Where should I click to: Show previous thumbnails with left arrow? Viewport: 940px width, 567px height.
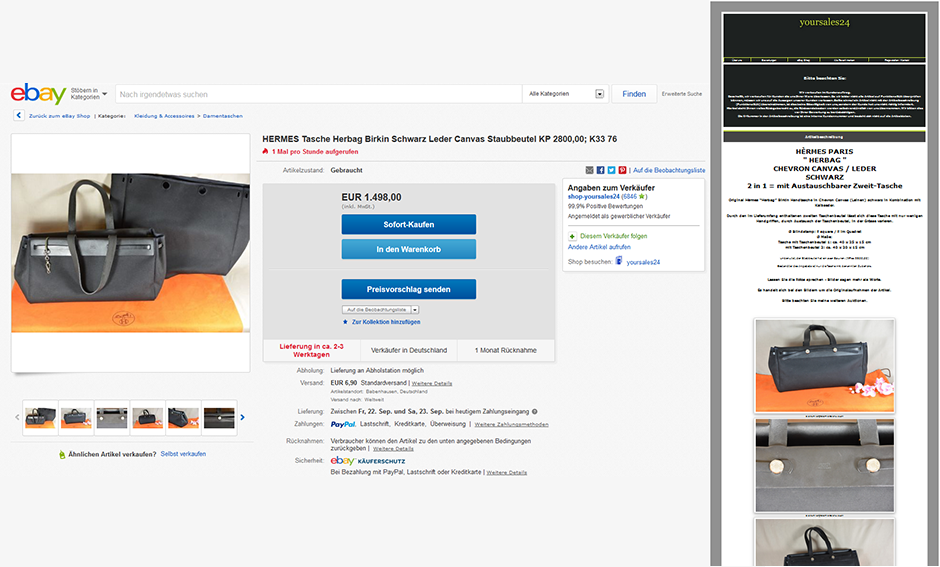click(x=17, y=417)
